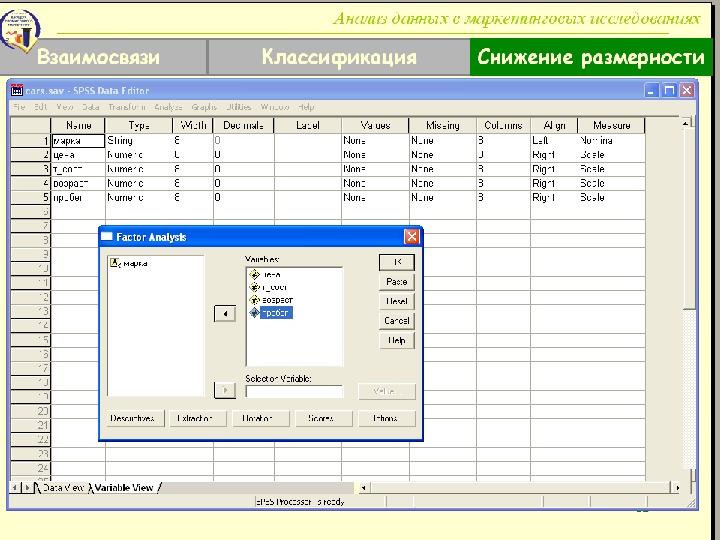Image resolution: width=720 pixels, height=540 pixels.
Task: Select т_сост in the Variables list
Action: (274, 287)
